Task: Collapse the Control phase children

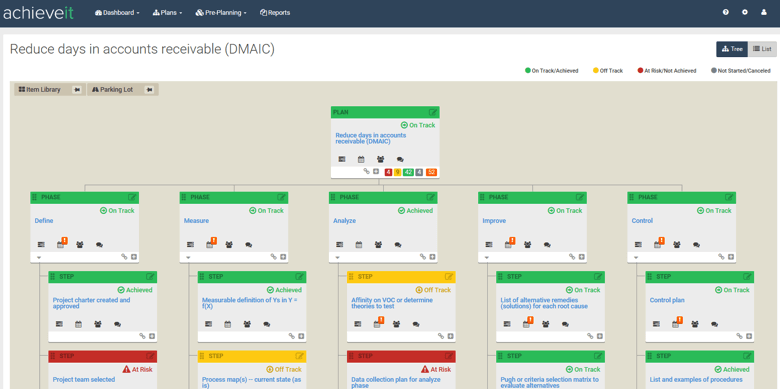Action: click(636, 258)
